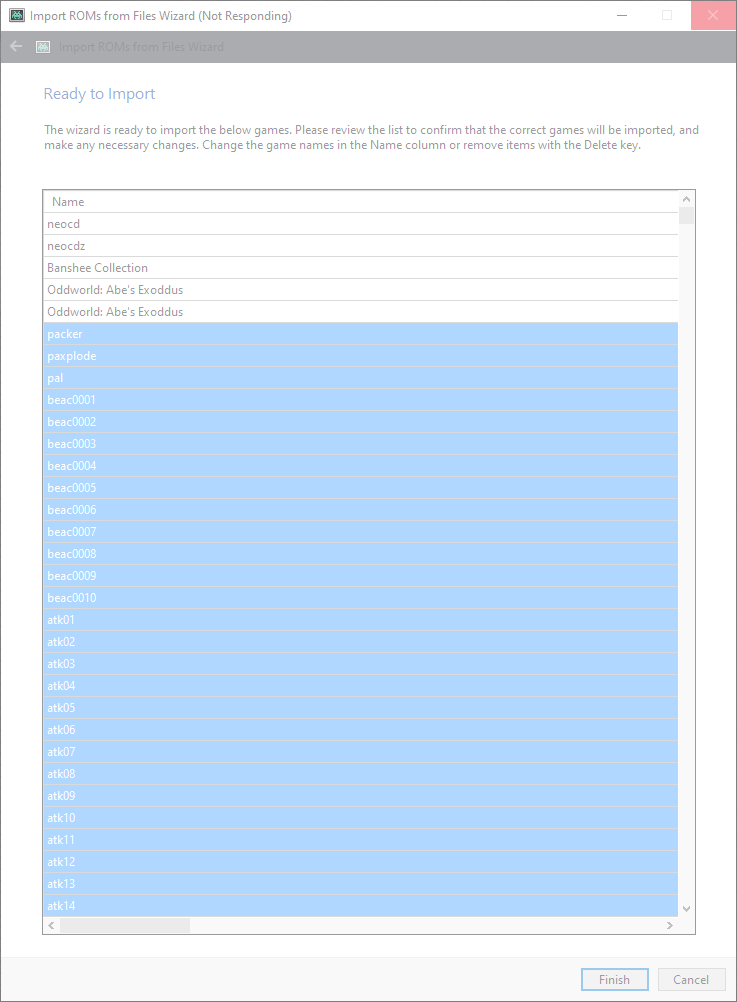This screenshot has width=737, height=1002.
Task: Select the beac0004 row
Action: click(x=361, y=466)
